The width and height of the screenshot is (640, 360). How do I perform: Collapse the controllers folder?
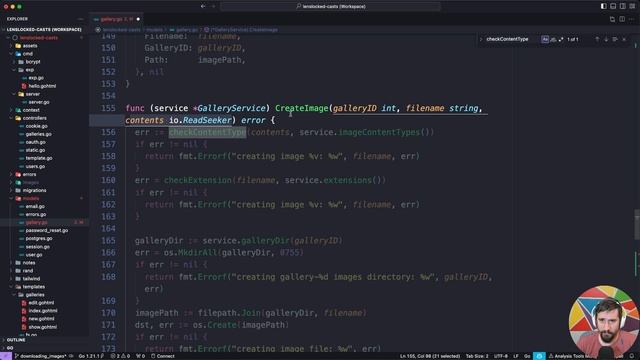(x=35, y=118)
